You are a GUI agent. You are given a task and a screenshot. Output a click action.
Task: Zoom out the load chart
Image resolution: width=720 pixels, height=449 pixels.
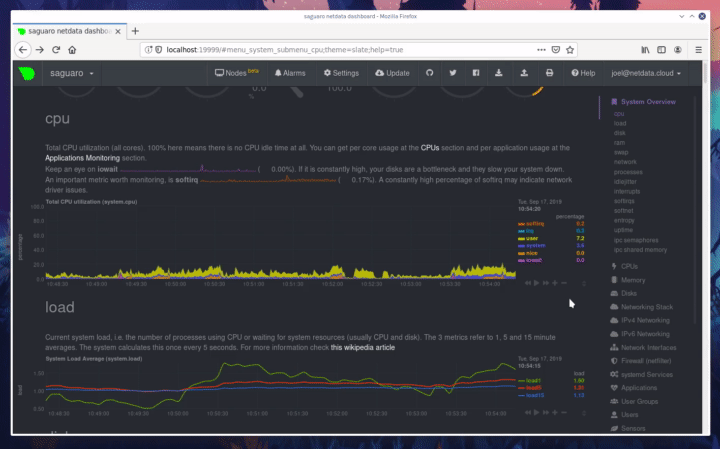pos(564,413)
